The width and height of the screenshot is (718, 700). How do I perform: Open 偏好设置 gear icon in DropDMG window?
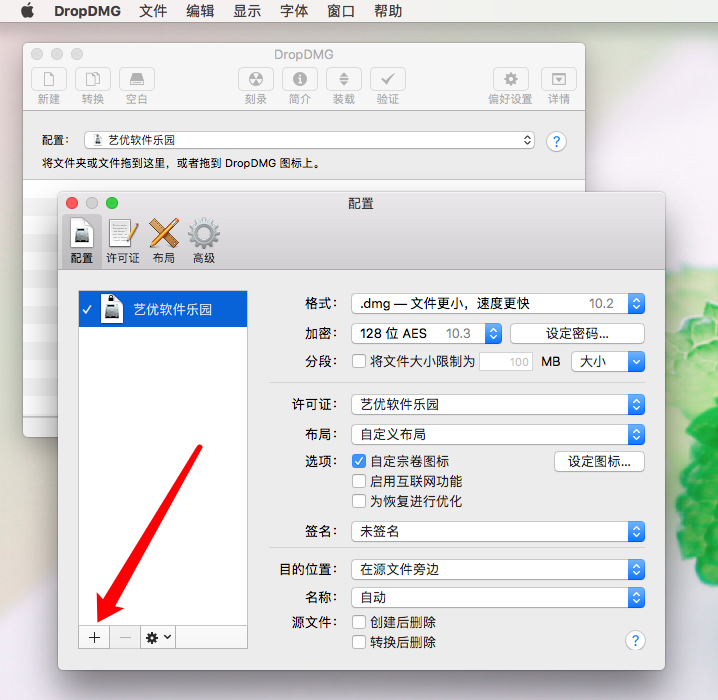tap(511, 79)
